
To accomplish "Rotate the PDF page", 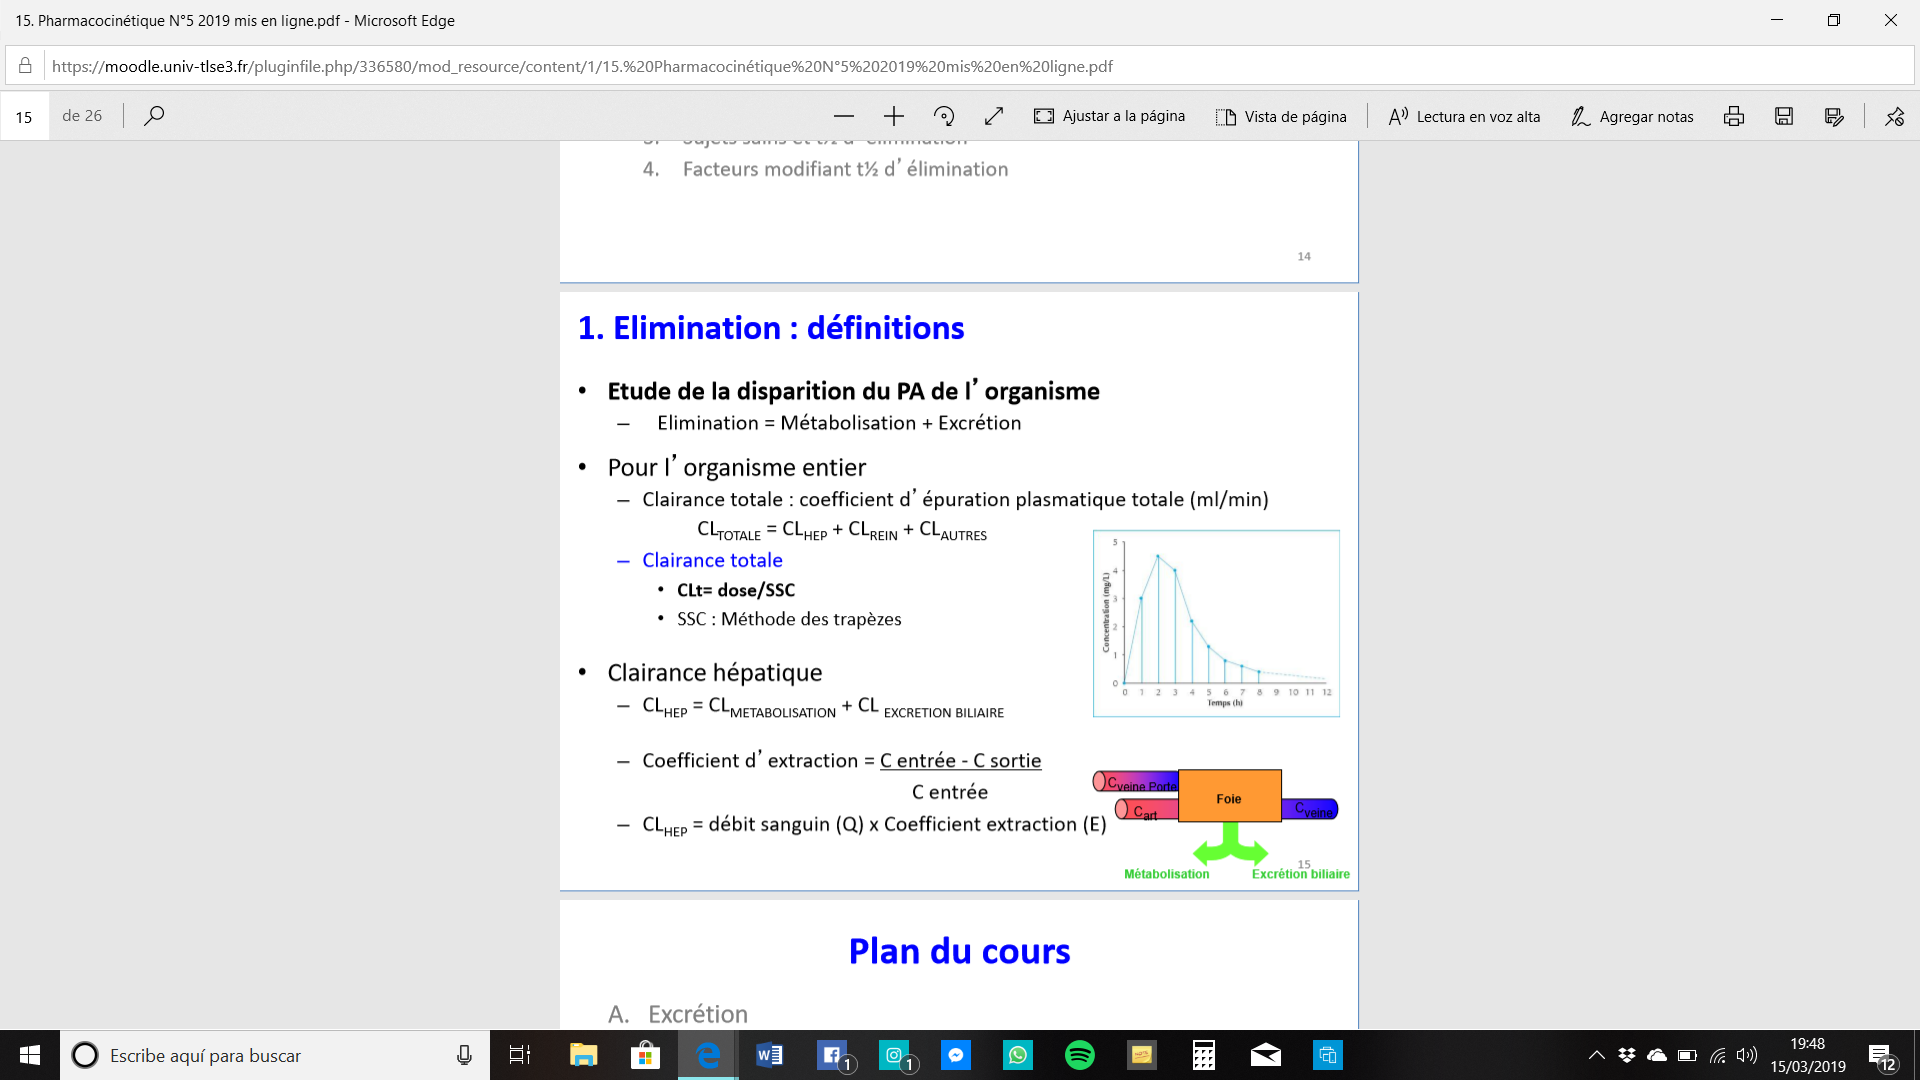I will (943, 116).
